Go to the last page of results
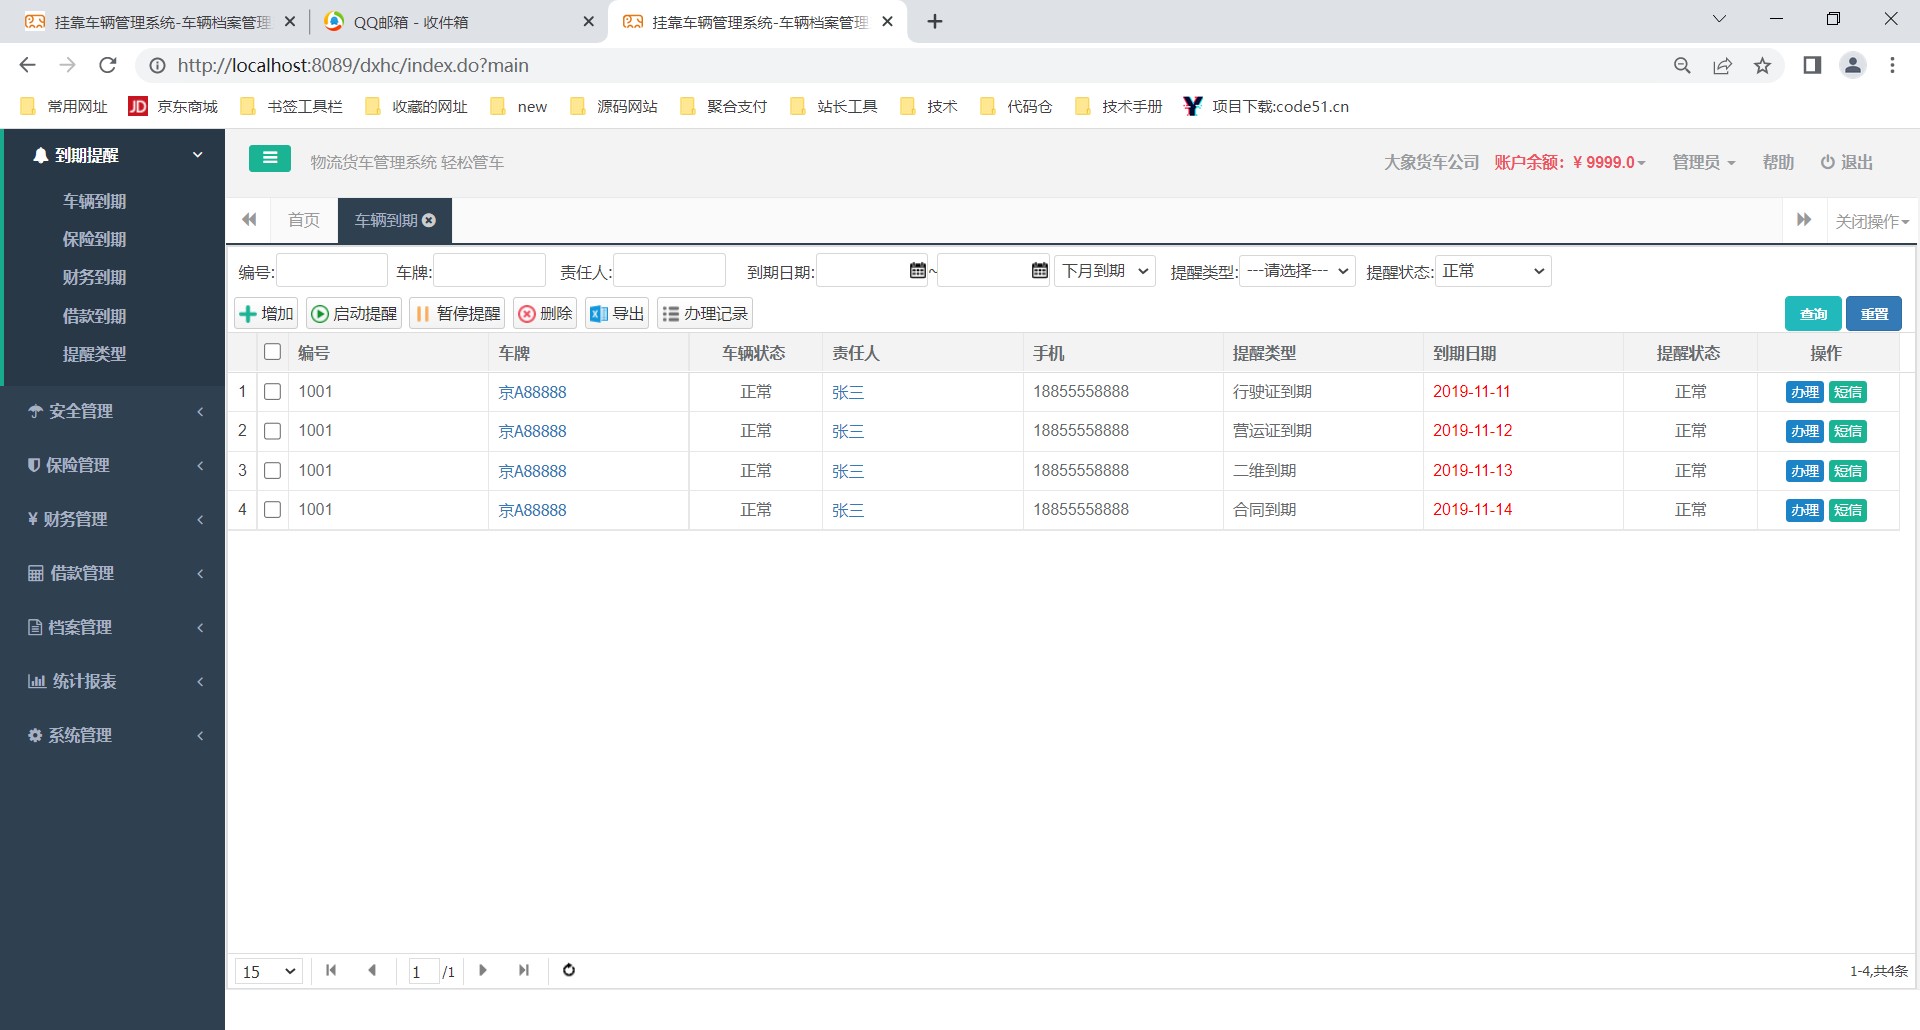 [524, 970]
